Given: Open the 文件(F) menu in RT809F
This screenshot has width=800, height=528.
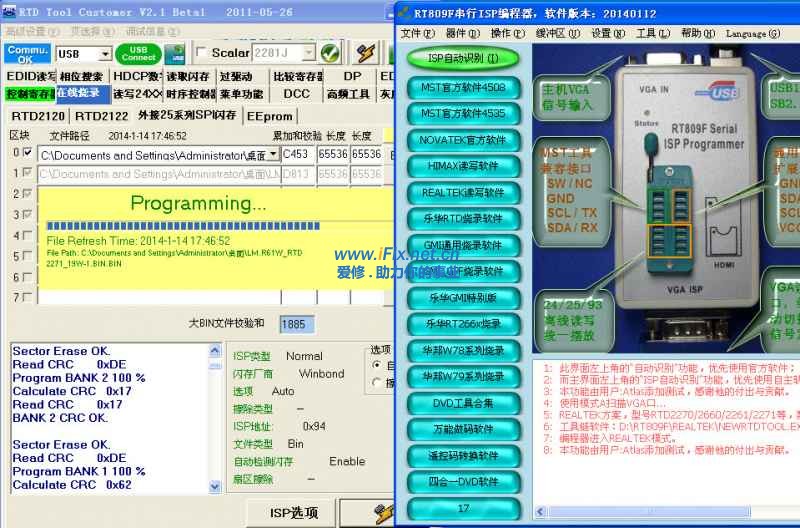Looking at the screenshot, I should point(417,33).
